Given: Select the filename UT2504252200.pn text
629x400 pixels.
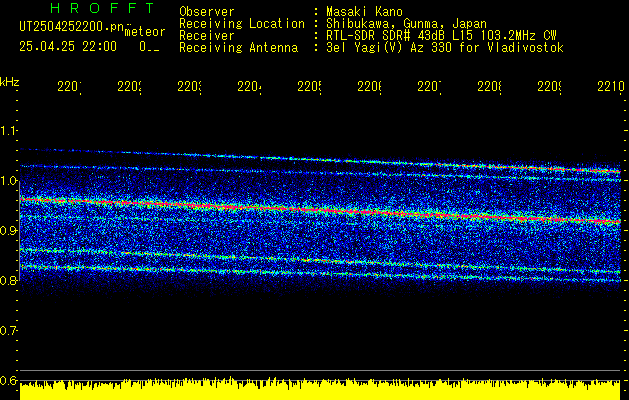Looking at the screenshot, I should [x=71, y=26].
